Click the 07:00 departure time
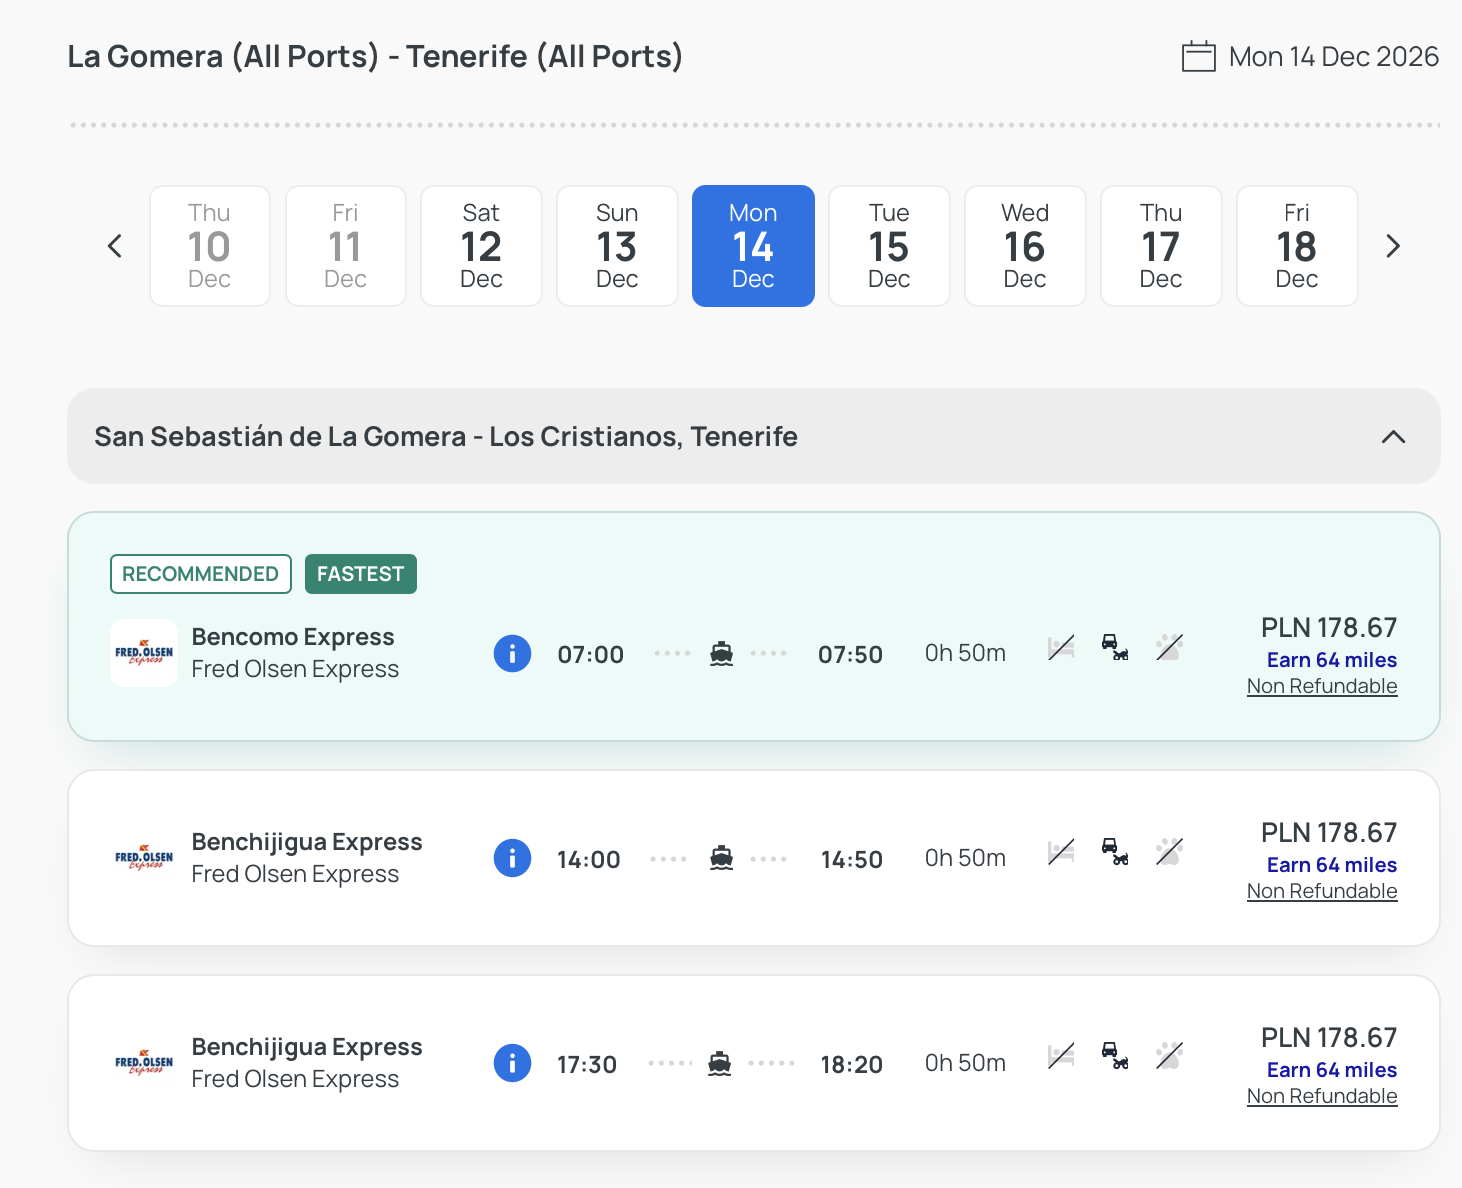The image size is (1462, 1188). [591, 655]
